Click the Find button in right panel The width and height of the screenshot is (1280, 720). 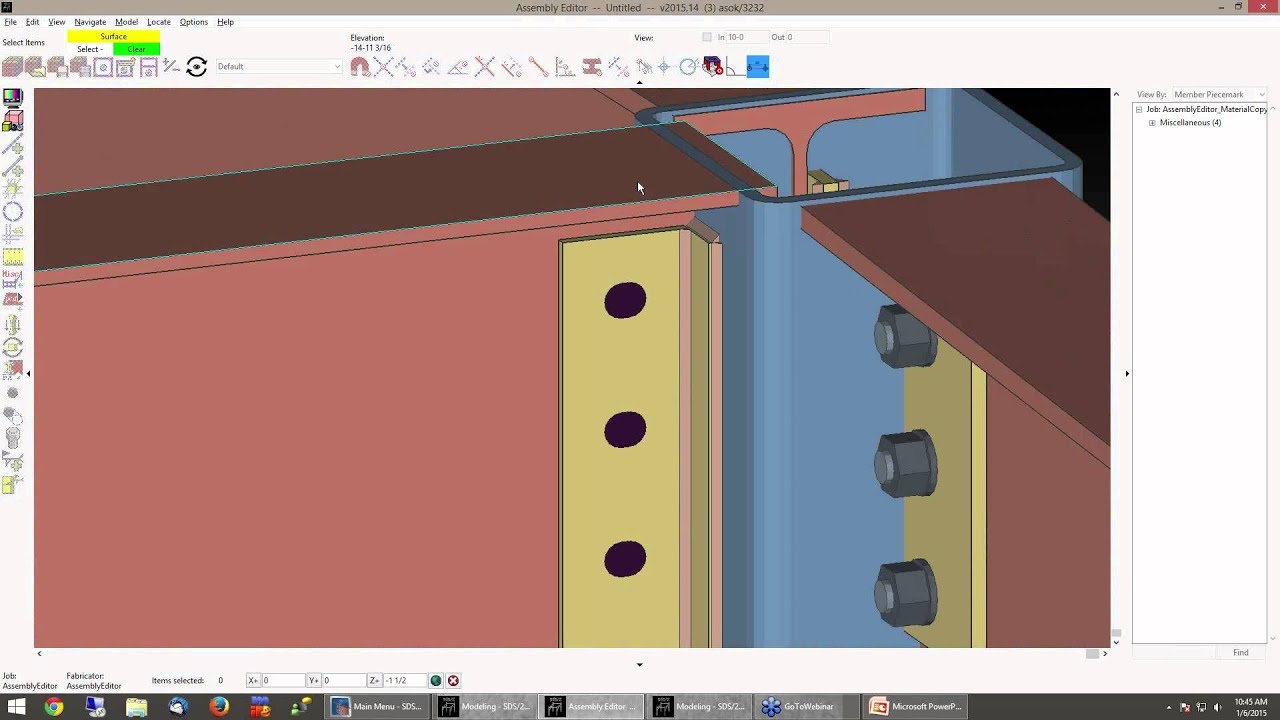1240,653
